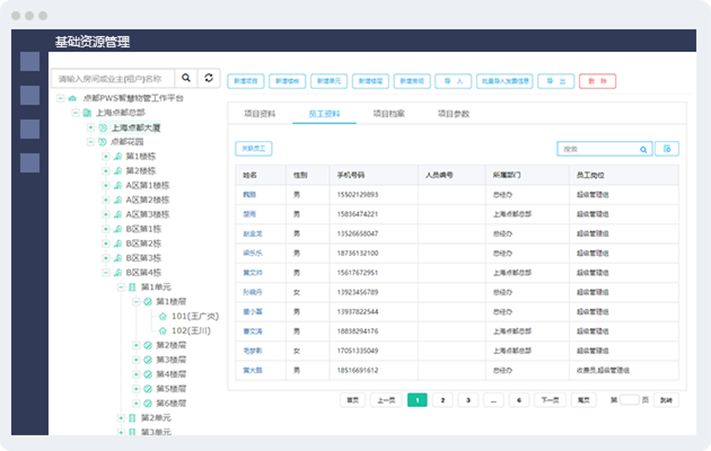
Task: Click the 关联员工 button
Action: pyautogui.click(x=253, y=149)
